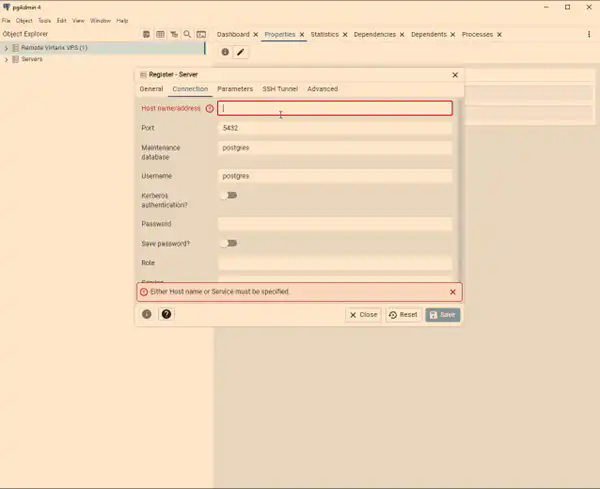Click the pencil edit icon in Properties

point(240,52)
